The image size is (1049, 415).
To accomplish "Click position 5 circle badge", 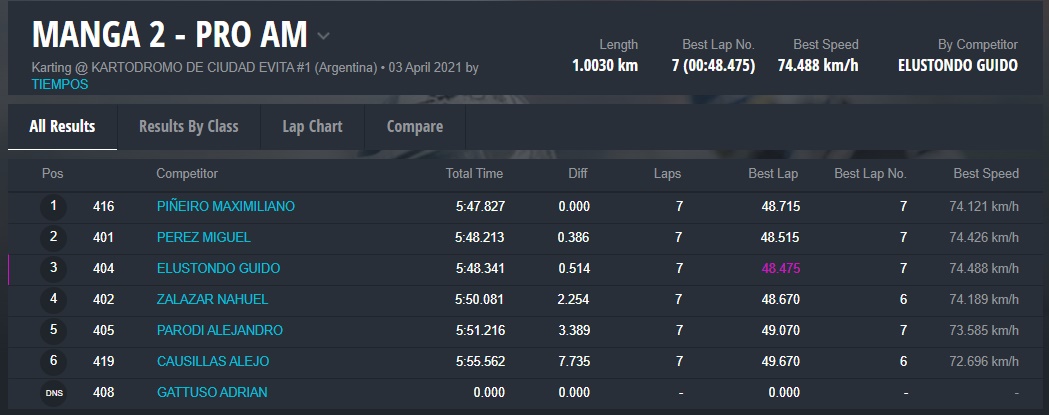I will [53, 331].
